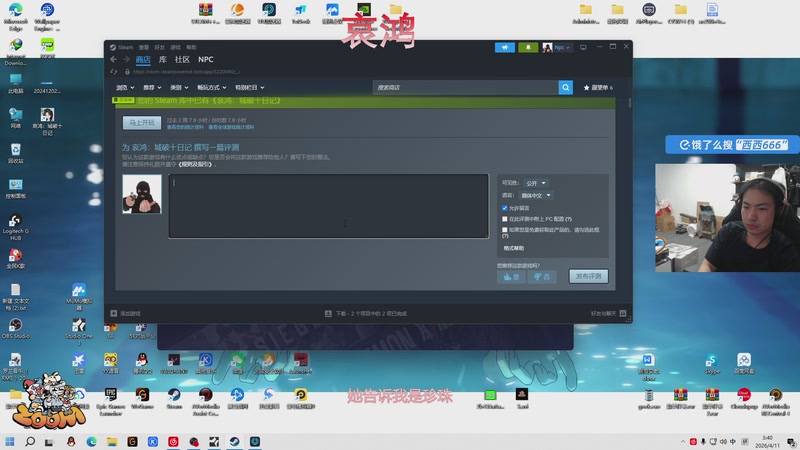
Task: Click the store search input field
Action: (x=465, y=88)
